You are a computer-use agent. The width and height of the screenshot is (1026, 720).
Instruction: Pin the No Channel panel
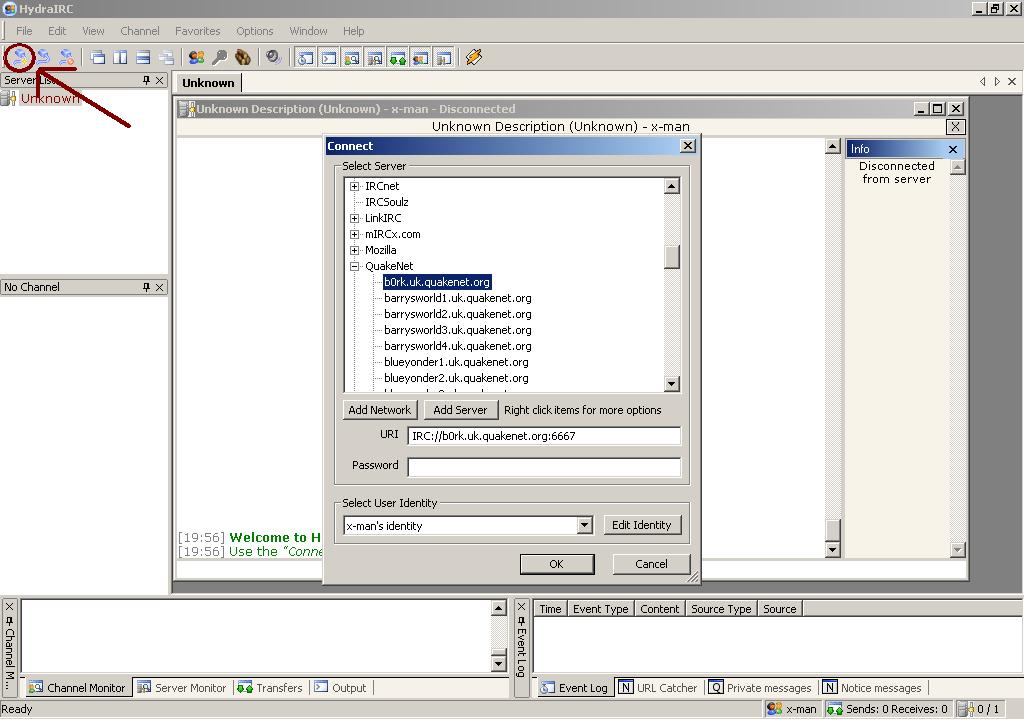pyautogui.click(x=146, y=287)
